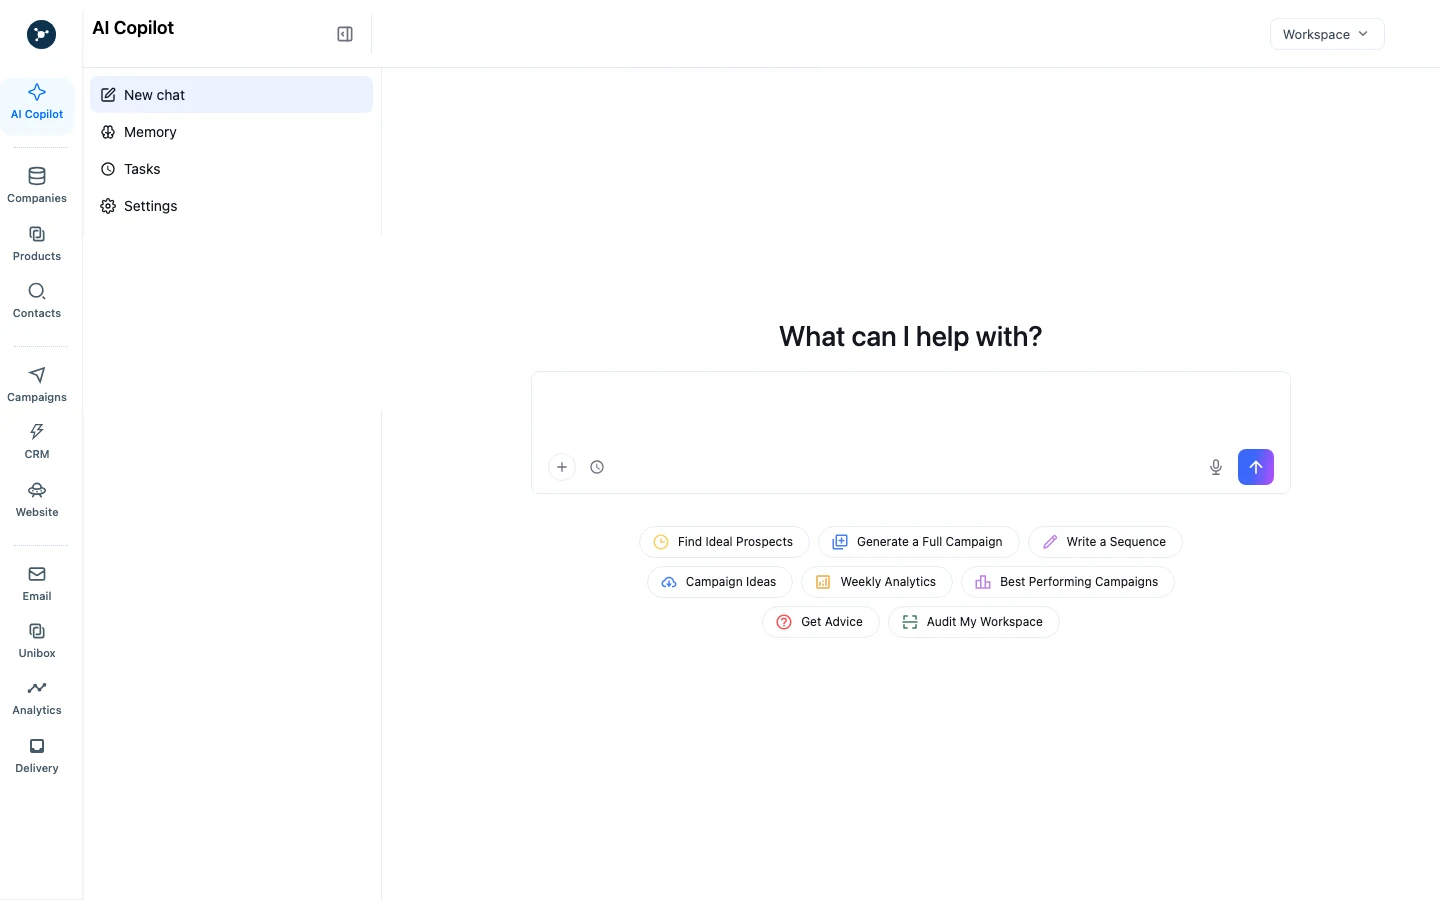
Task: Open the Email section
Action: pos(37,584)
